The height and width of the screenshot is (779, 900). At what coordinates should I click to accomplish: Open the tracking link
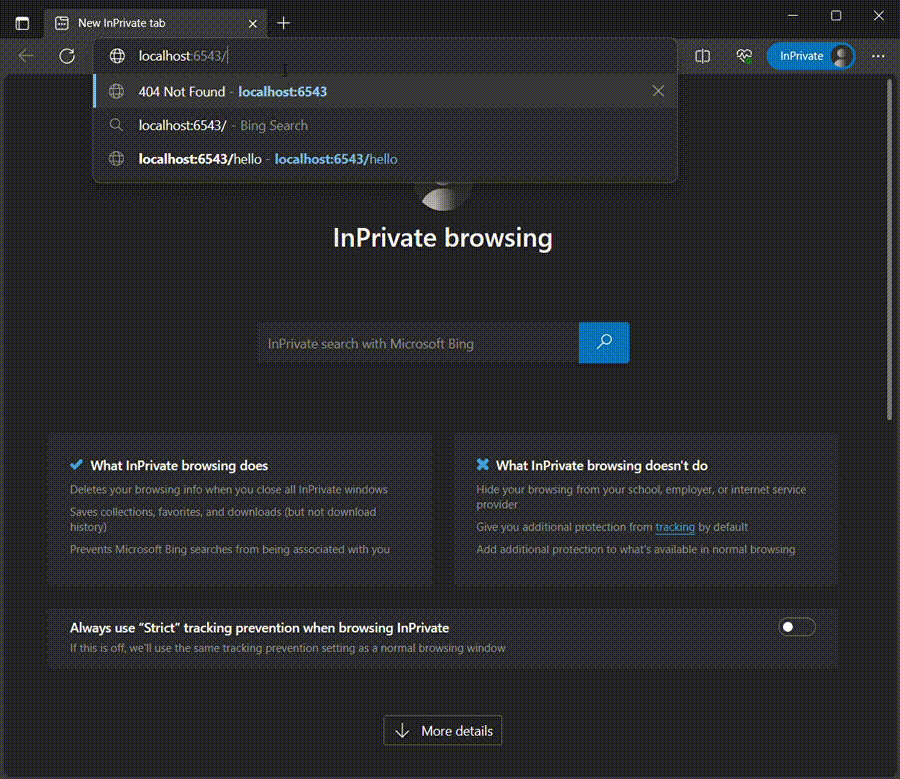click(x=675, y=527)
